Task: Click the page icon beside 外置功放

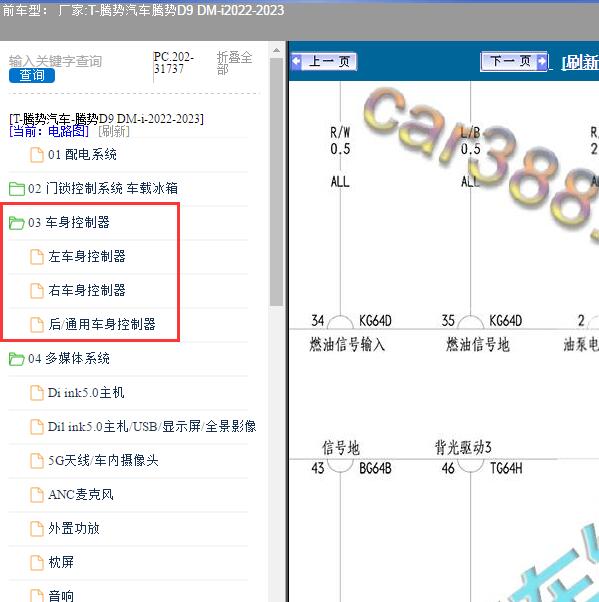Action: 37,529
